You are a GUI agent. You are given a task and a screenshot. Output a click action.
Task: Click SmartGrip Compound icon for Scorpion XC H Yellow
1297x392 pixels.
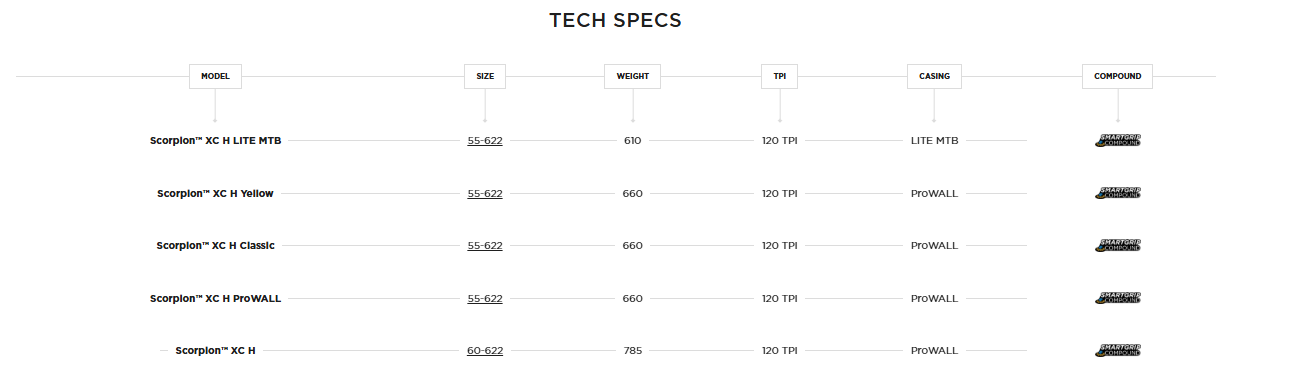click(1117, 193)
